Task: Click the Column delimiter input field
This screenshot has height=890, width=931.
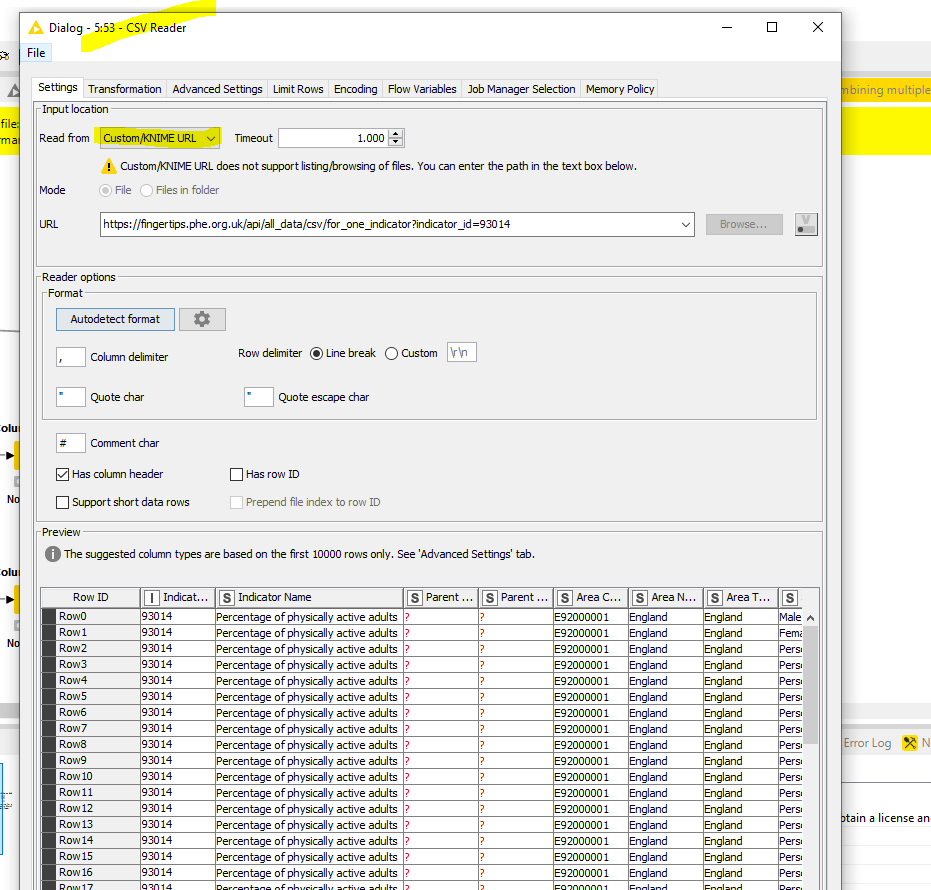Action: coord(71,357)
